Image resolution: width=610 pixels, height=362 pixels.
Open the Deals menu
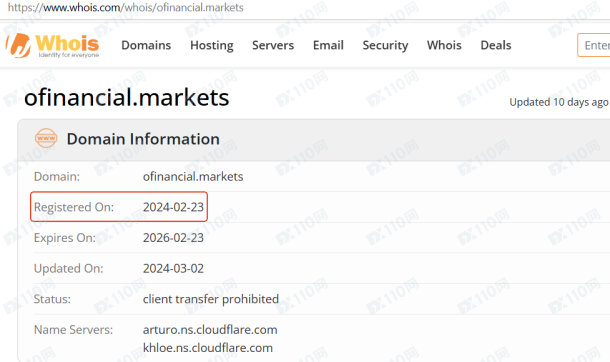(x=496, y=45)
